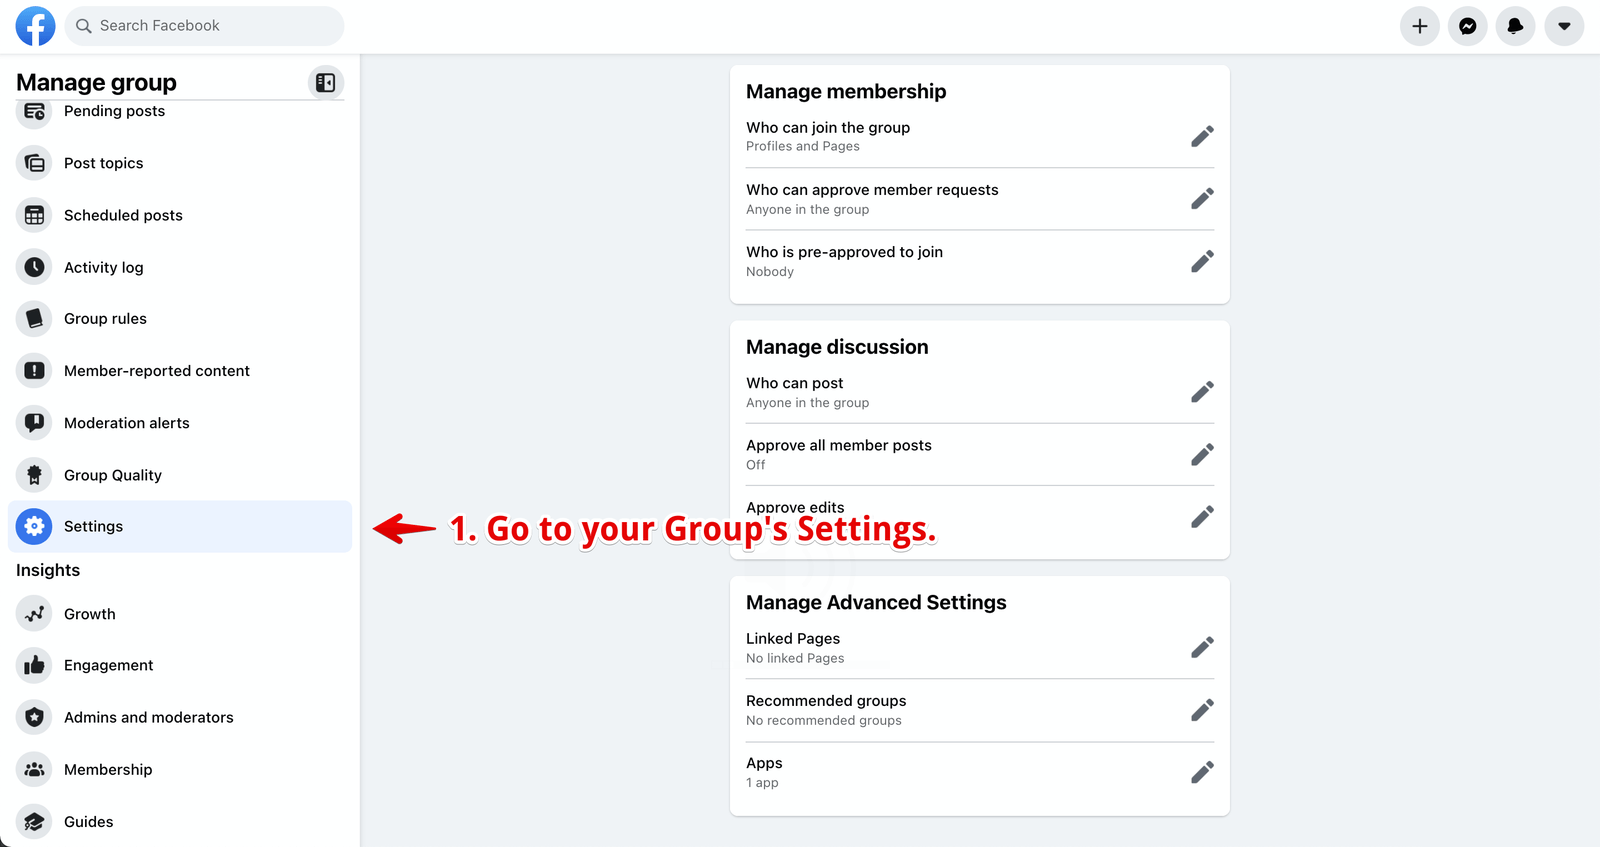Open the notifications bell

pyautogui.click(x=1515, y=26)
